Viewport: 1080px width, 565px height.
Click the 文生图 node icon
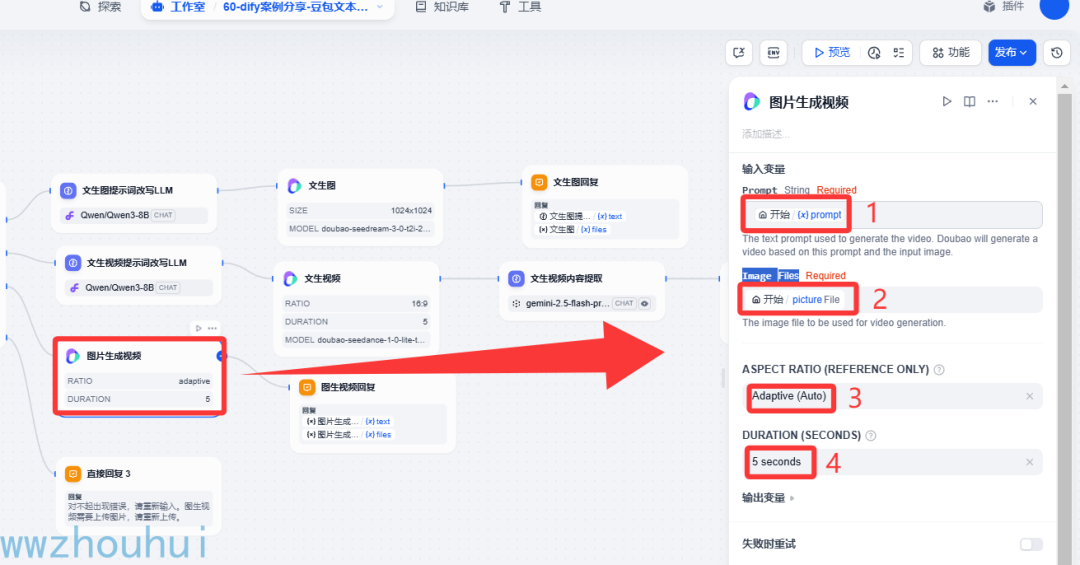294,186
